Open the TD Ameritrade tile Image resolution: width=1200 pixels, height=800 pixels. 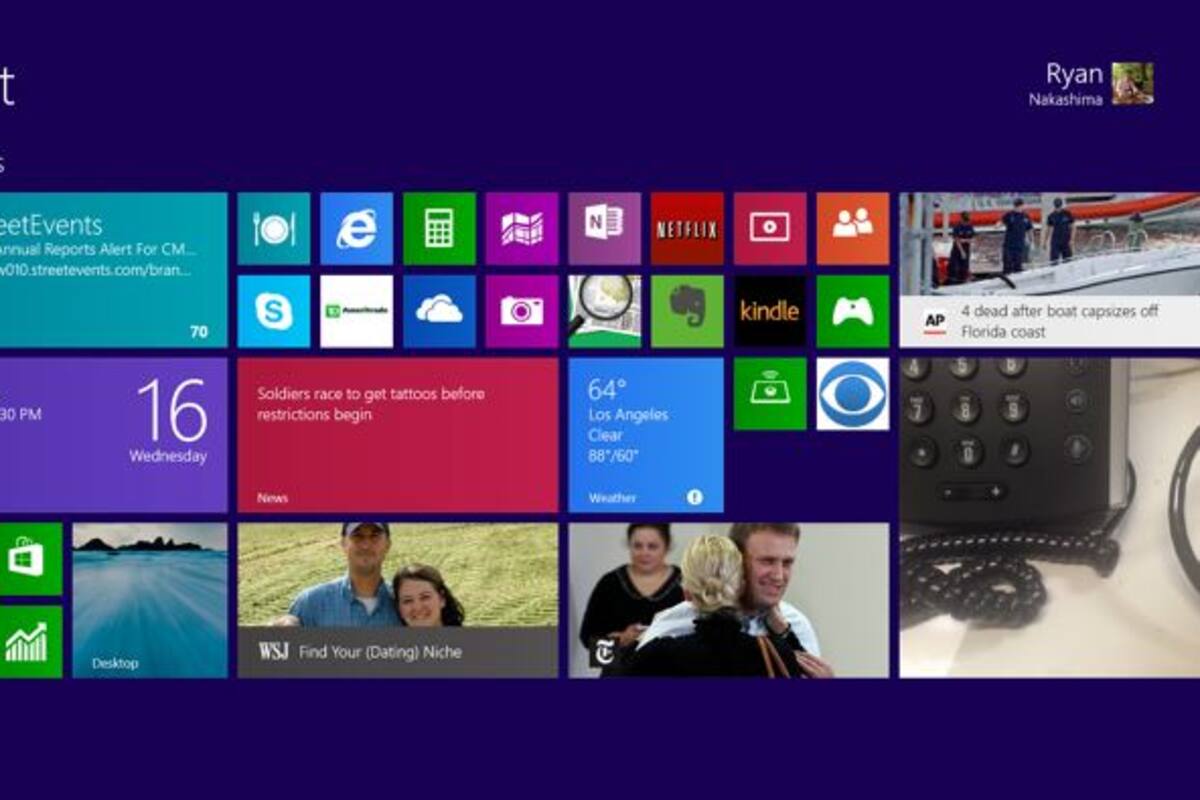point(357,311)
